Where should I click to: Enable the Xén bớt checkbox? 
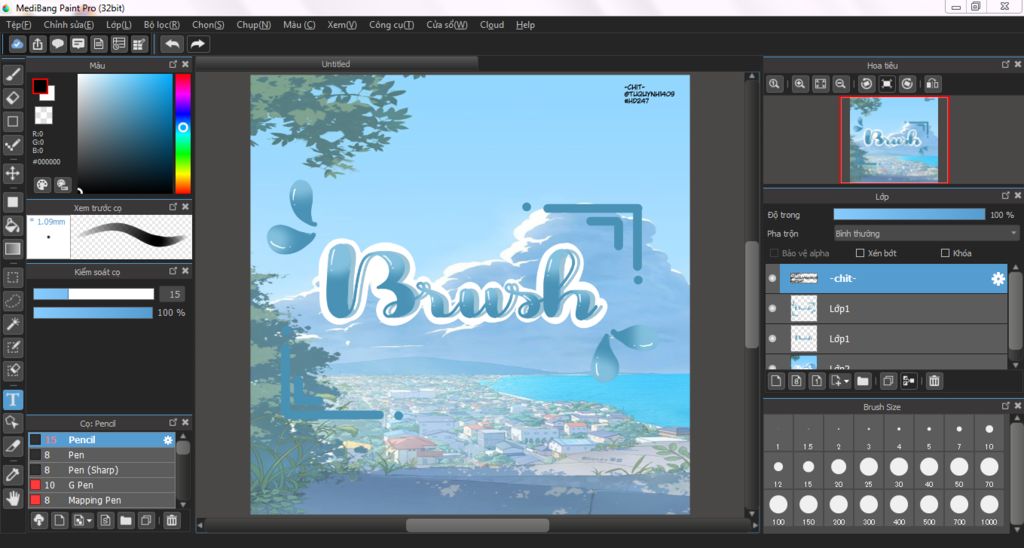pyautogui.click(x=860, y=253)
